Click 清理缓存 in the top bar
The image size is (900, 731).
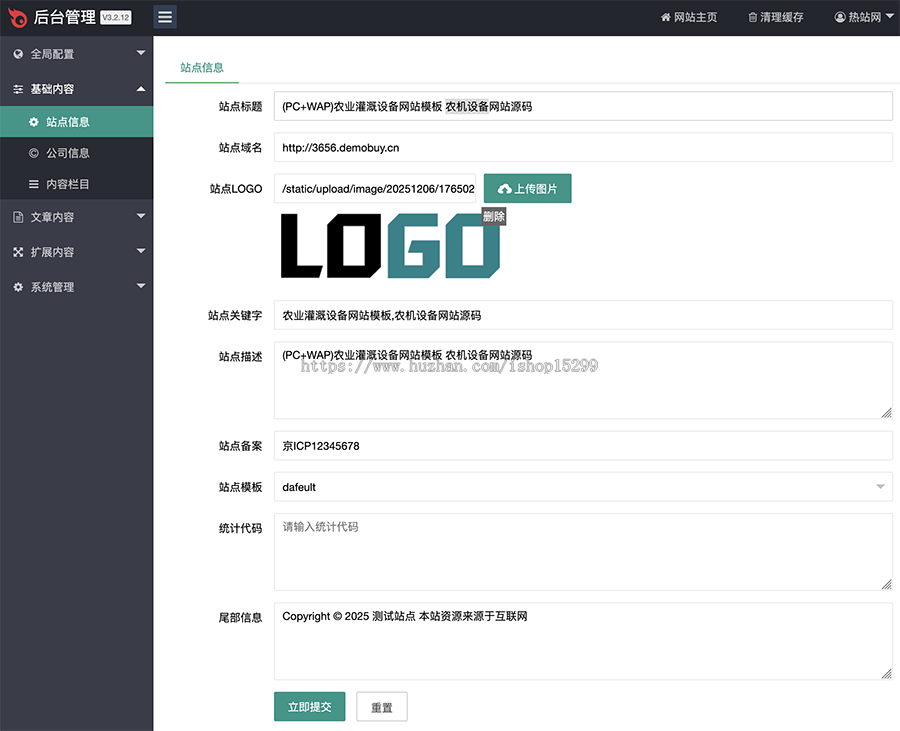pos(775,17)
